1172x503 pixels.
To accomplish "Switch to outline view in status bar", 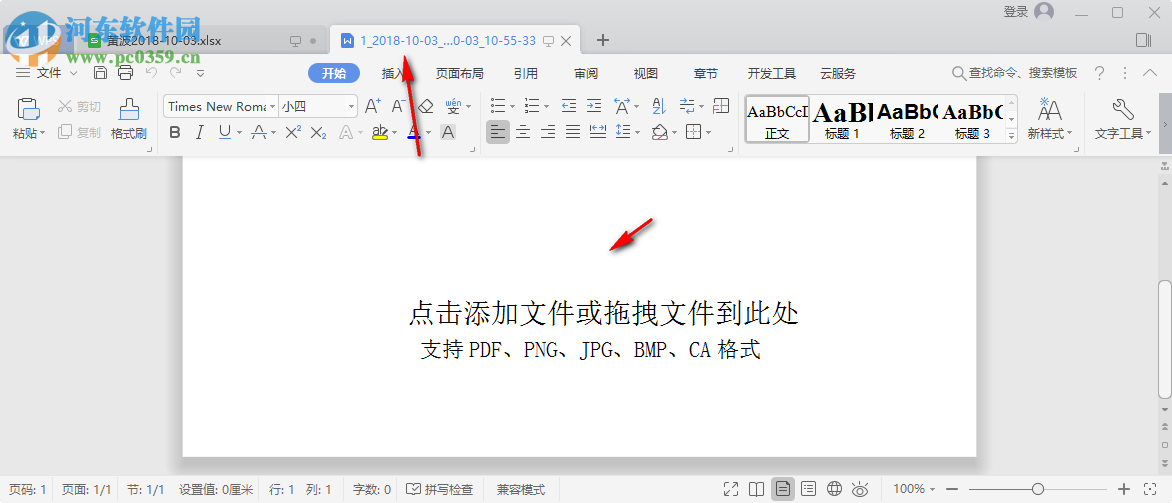I will coord(808,490).
